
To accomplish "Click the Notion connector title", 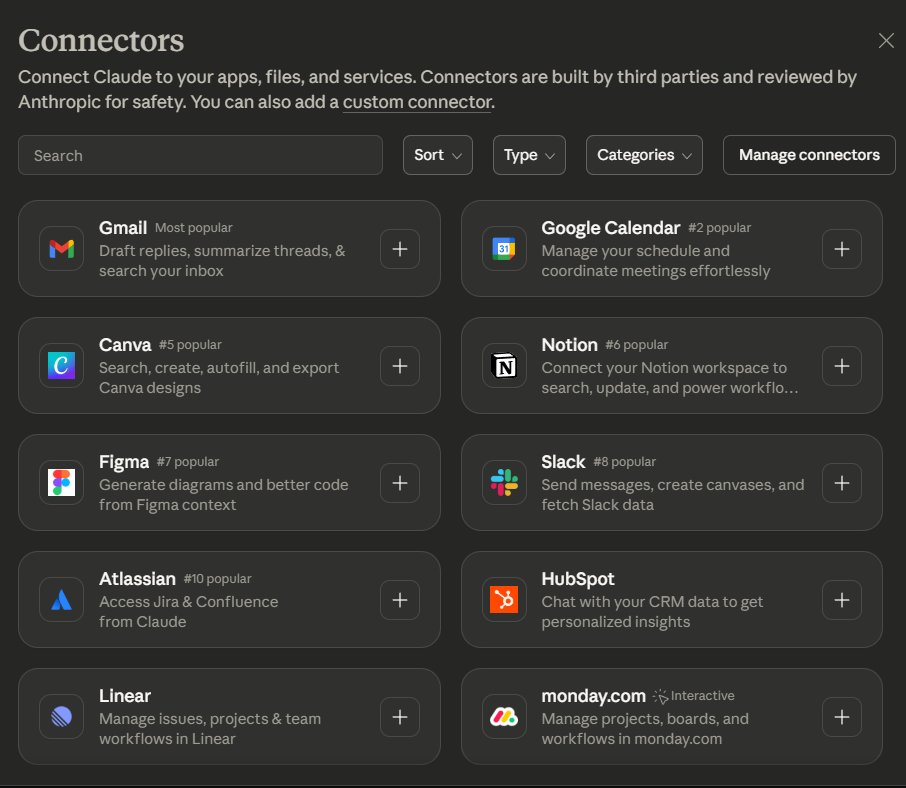I will [569, 345].
